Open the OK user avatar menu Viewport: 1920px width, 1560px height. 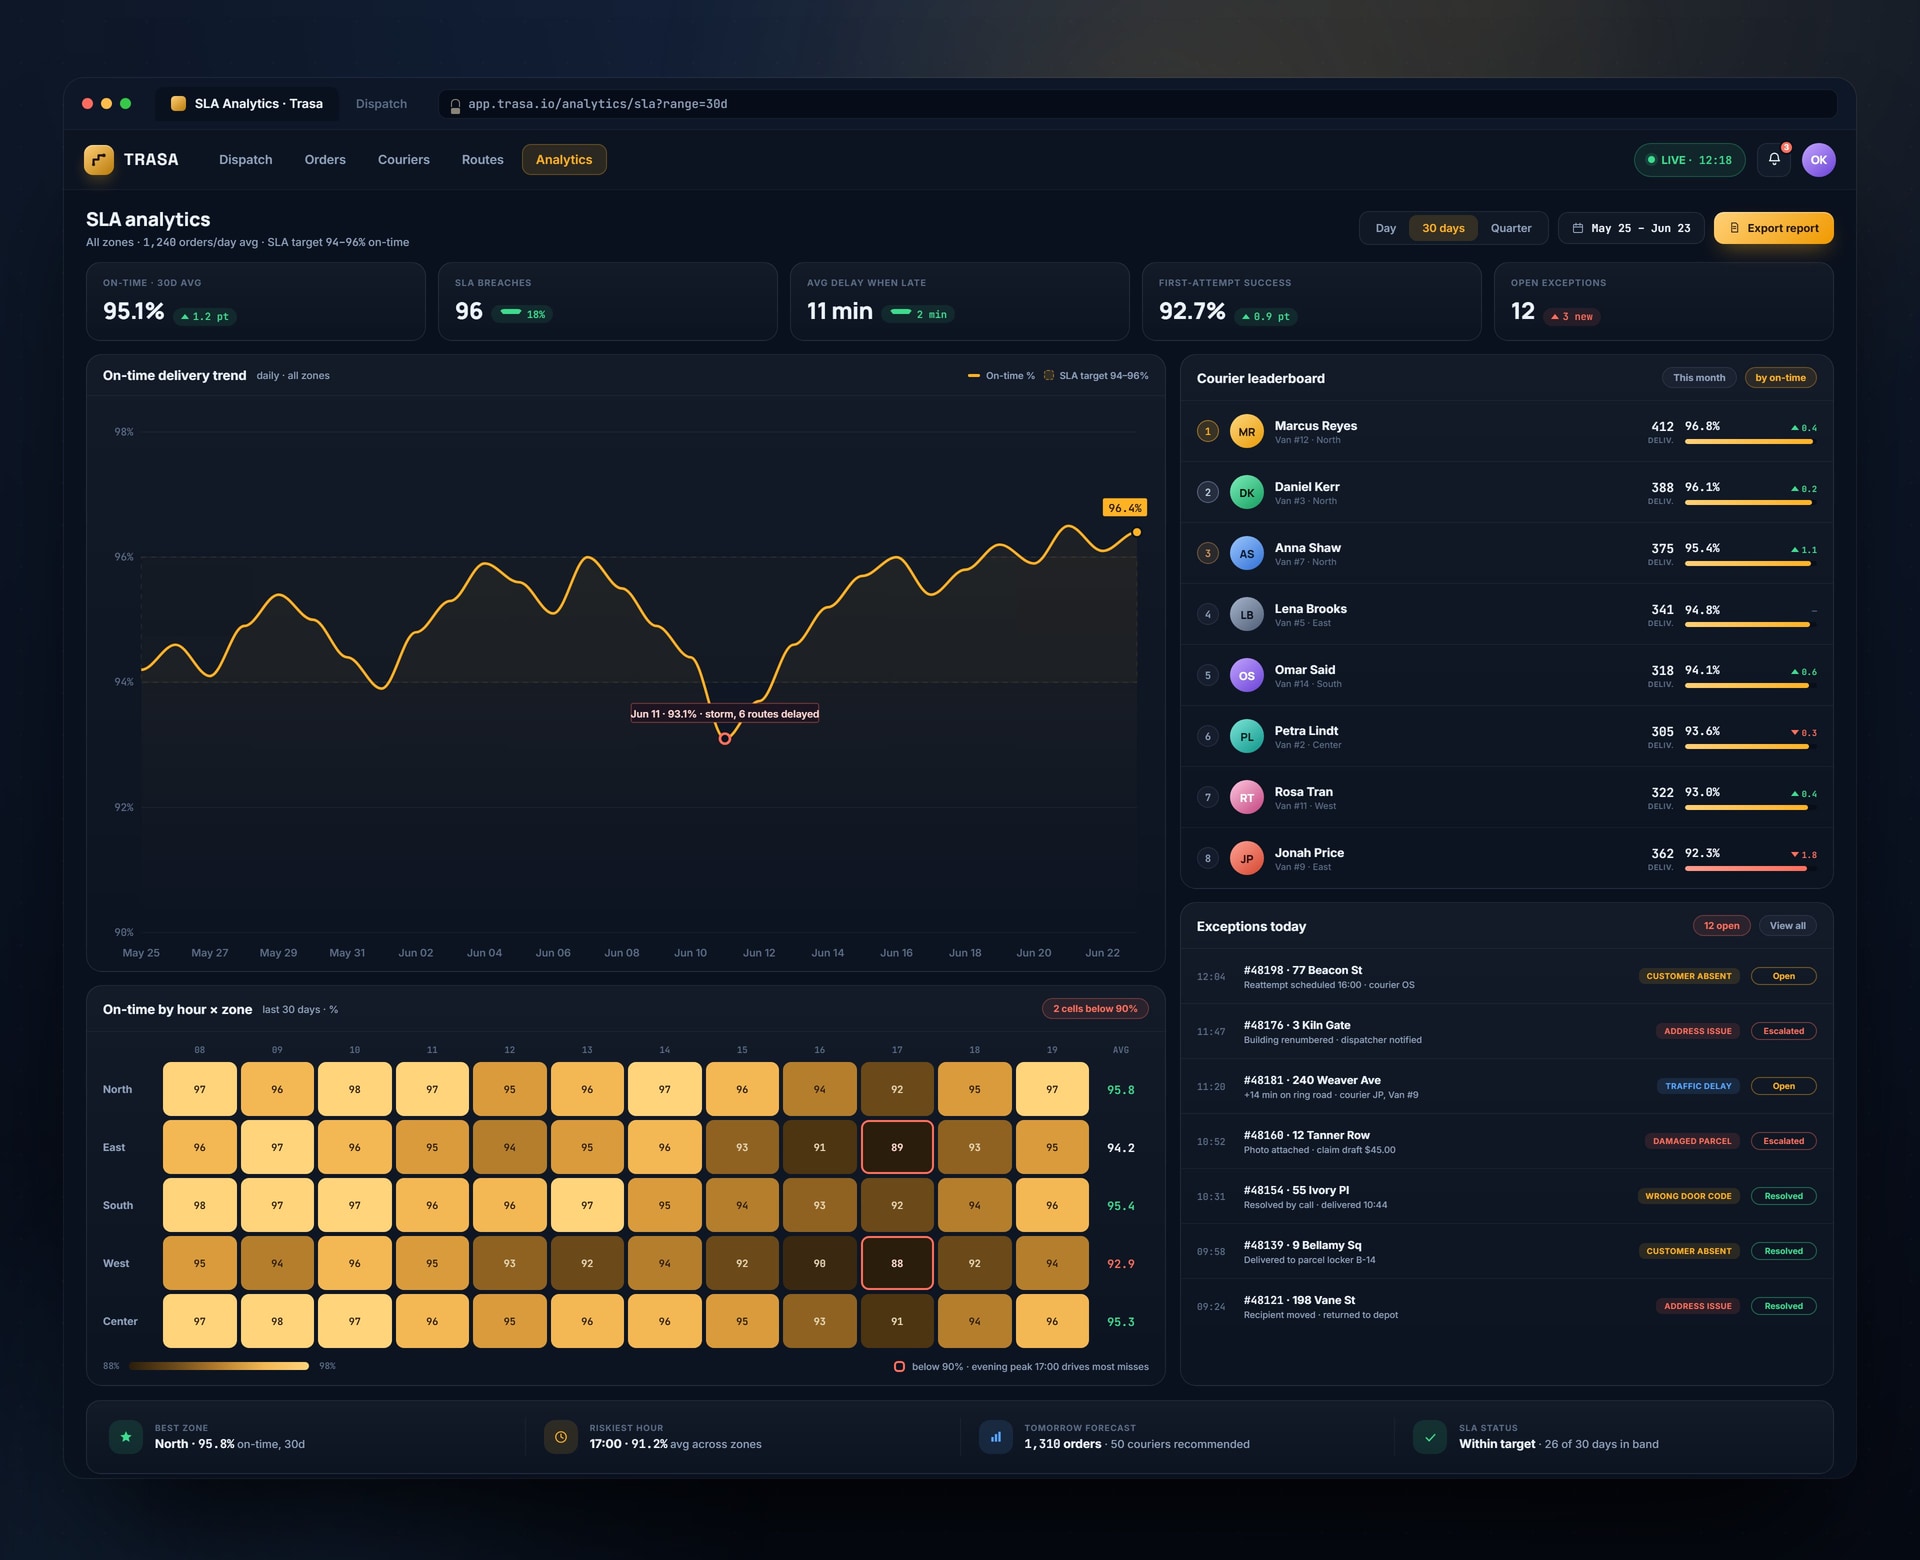click(x=1818, y=160)
